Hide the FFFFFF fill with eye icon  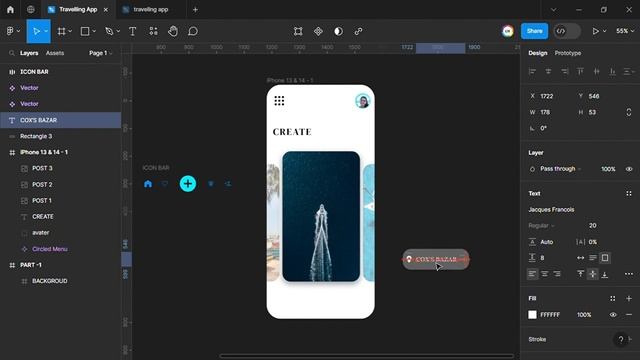613,315
